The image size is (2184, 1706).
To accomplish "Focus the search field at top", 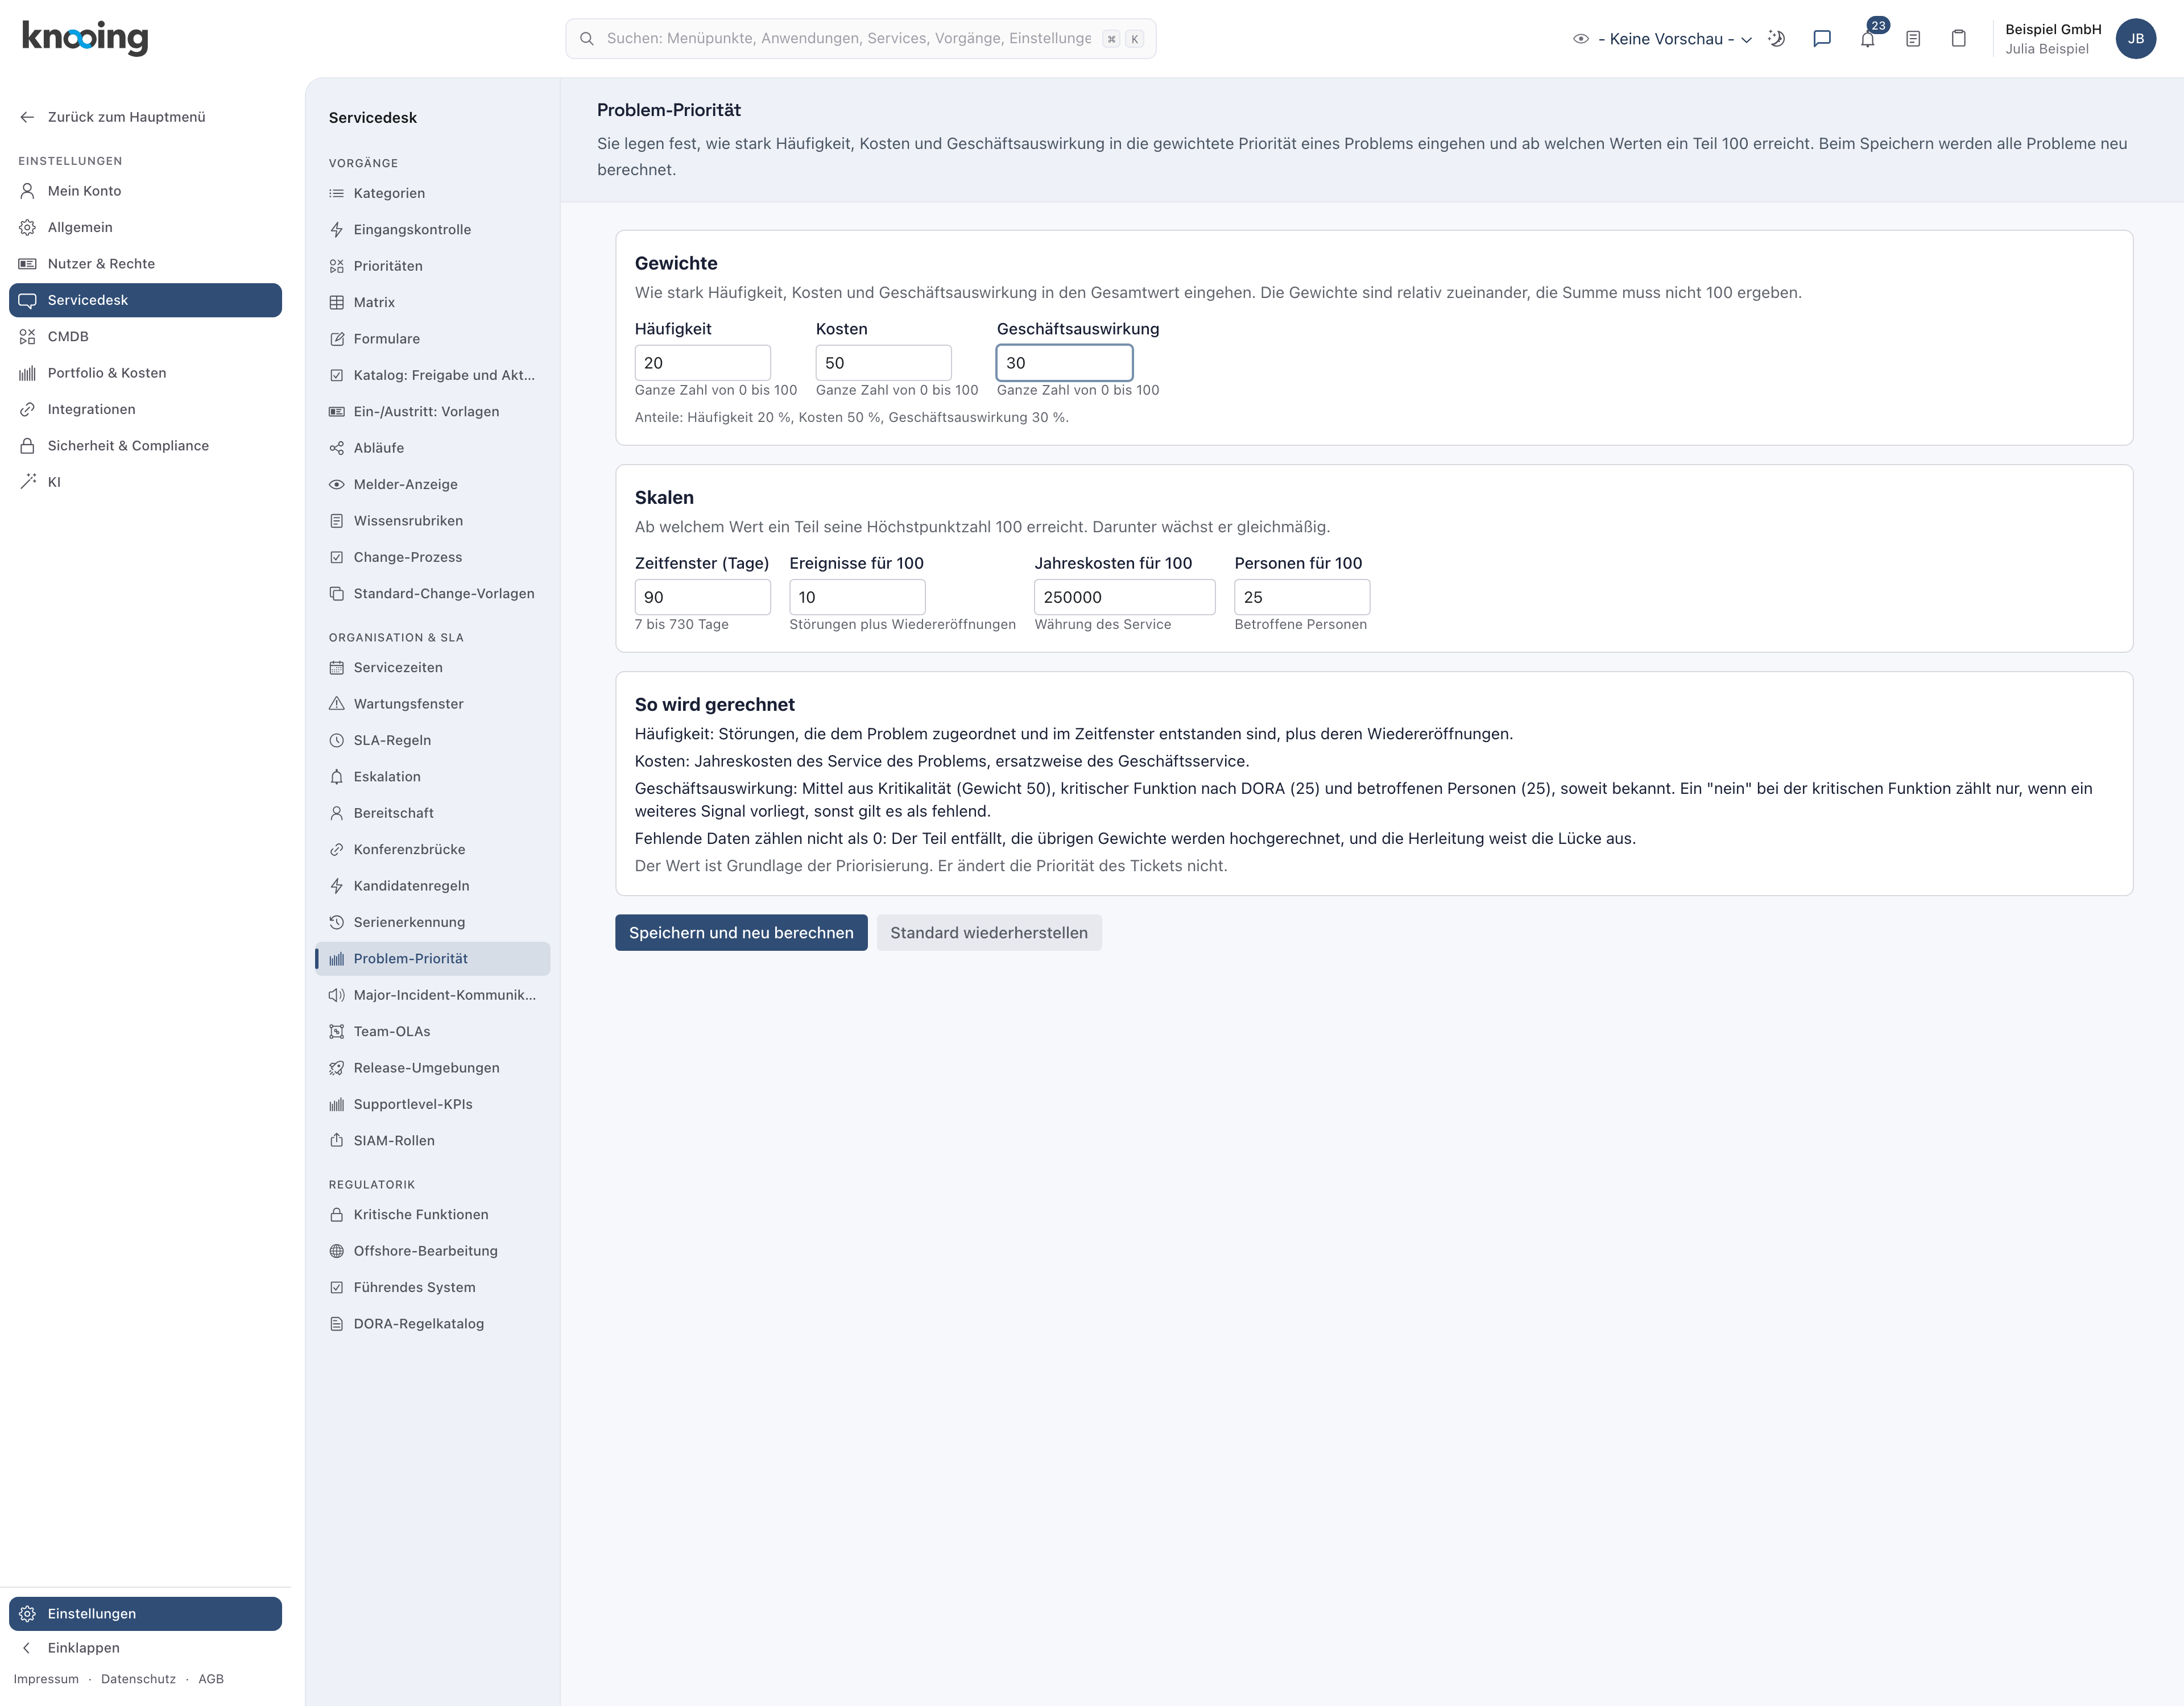I will (x=860, y=39).
